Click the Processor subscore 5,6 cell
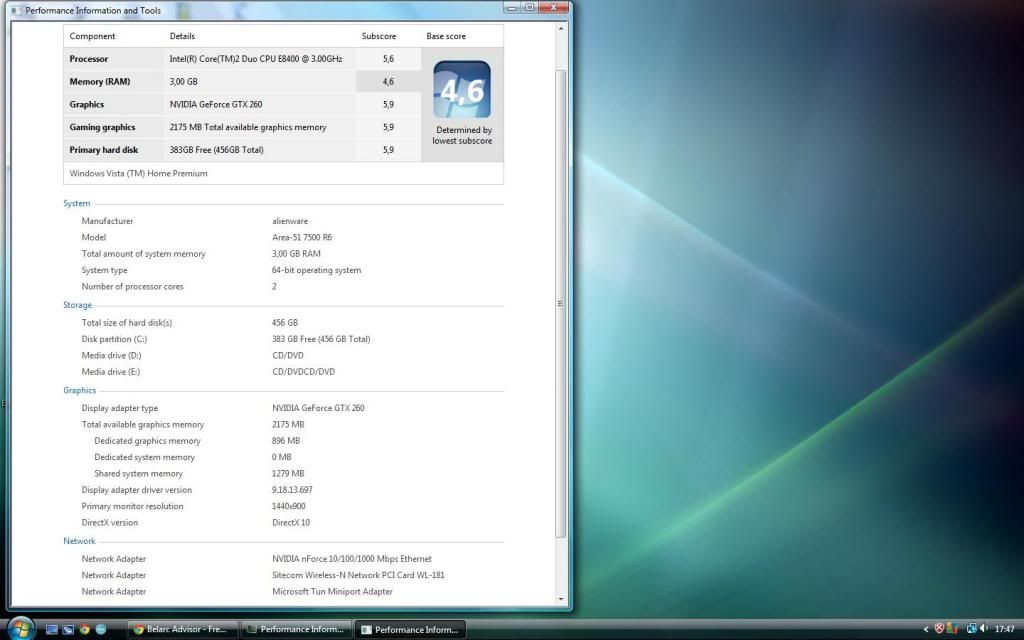 coord(388,59)
